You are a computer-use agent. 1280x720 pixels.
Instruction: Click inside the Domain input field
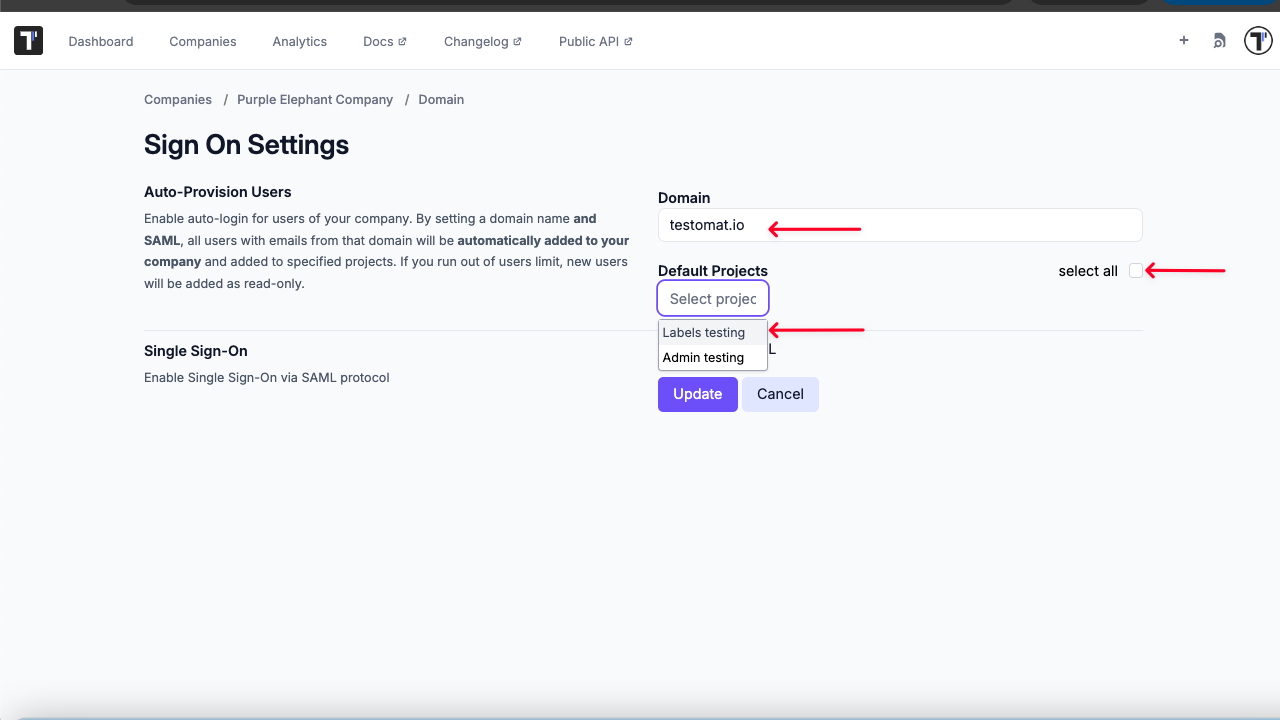click(899, 225)
